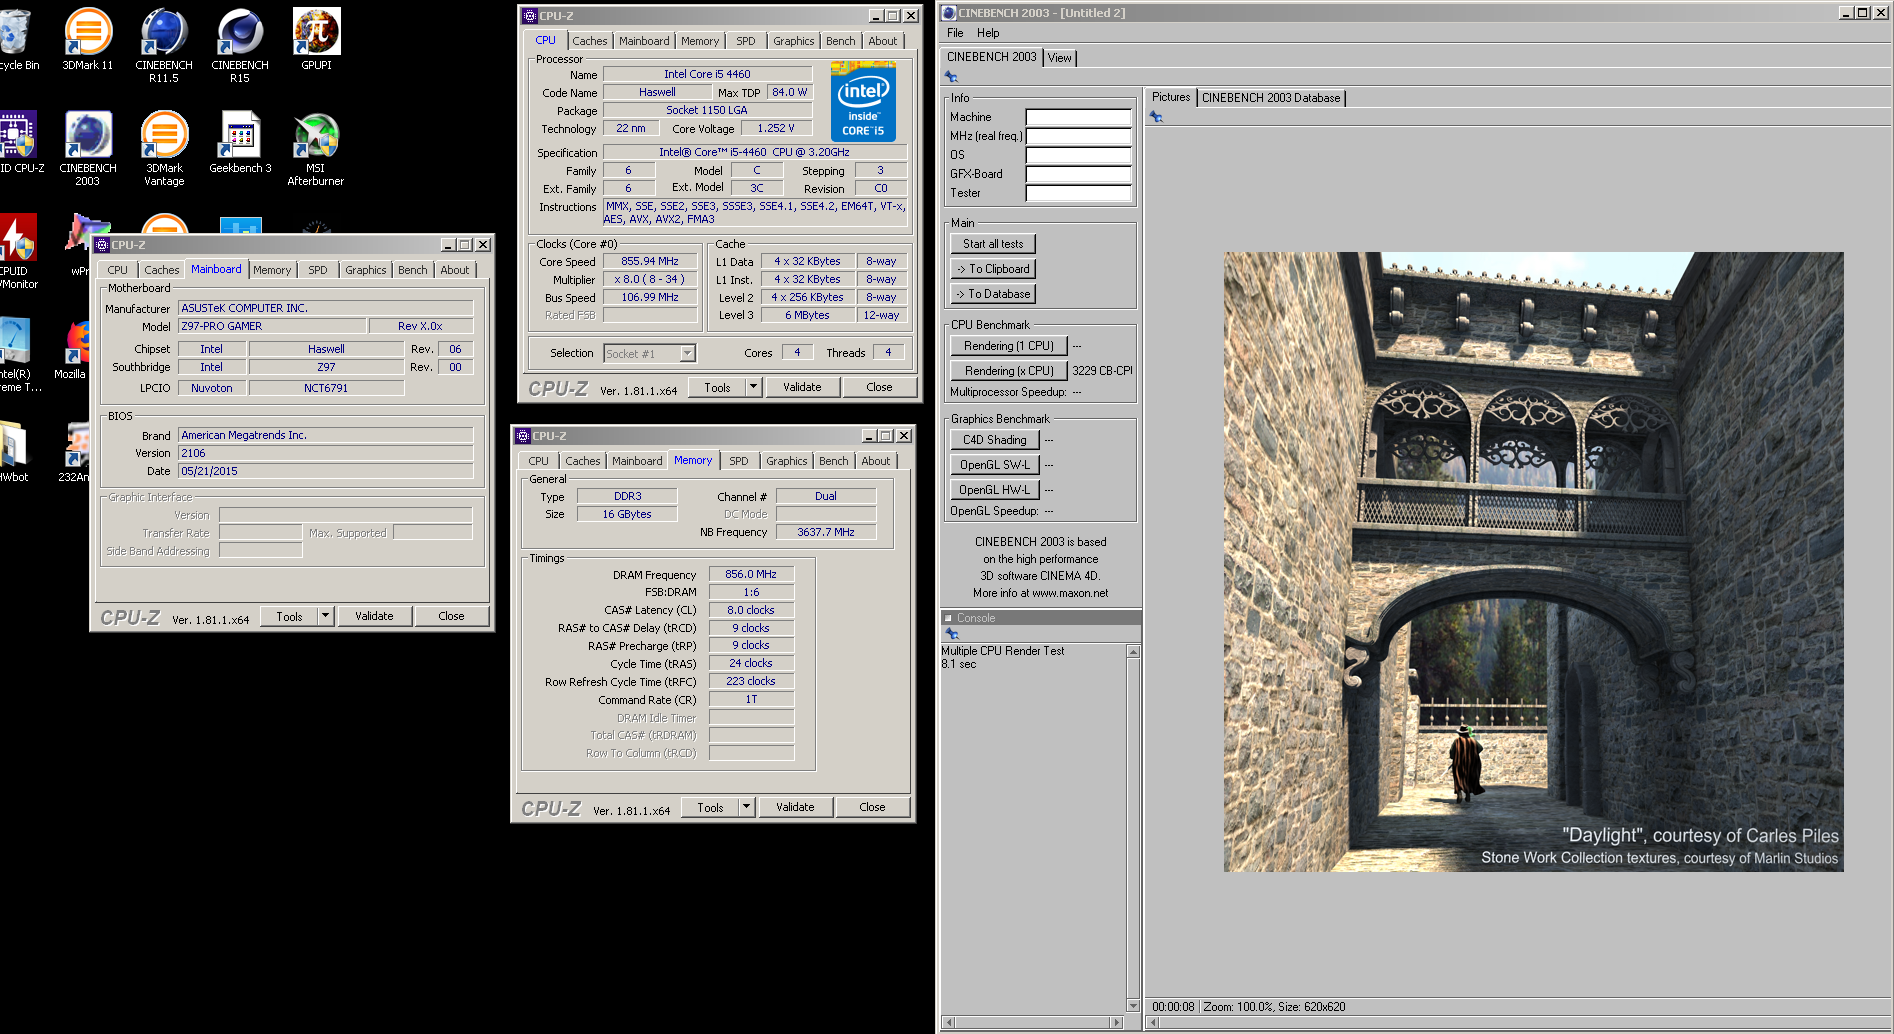Click the Console panel collapse icon

(948, 618)
